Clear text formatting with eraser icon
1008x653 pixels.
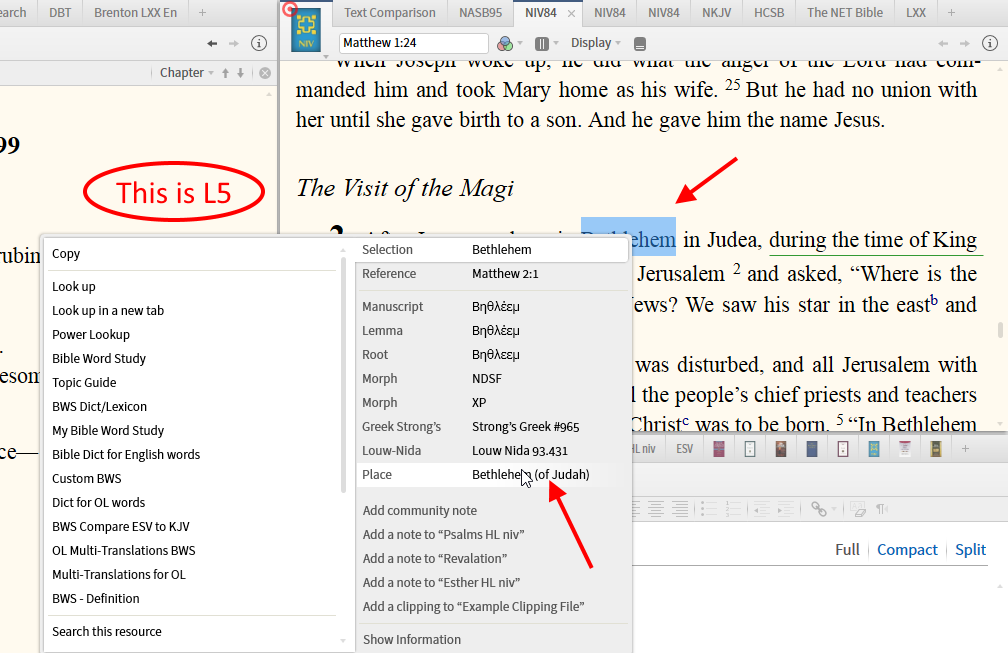858,509
